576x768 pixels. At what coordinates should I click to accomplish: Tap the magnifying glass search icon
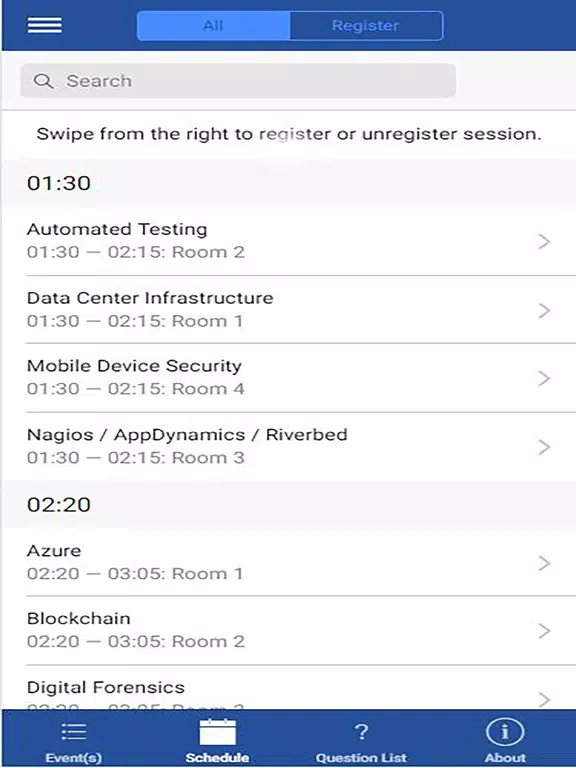click(43, 81)
